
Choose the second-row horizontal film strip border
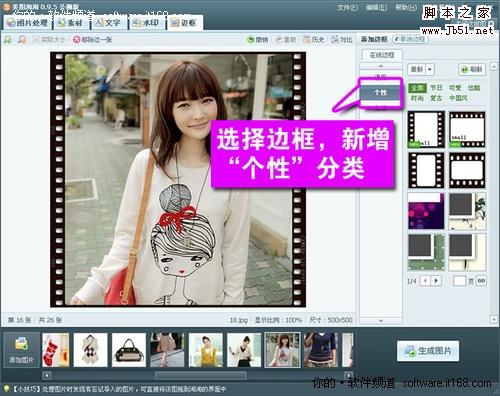point(467,170)
